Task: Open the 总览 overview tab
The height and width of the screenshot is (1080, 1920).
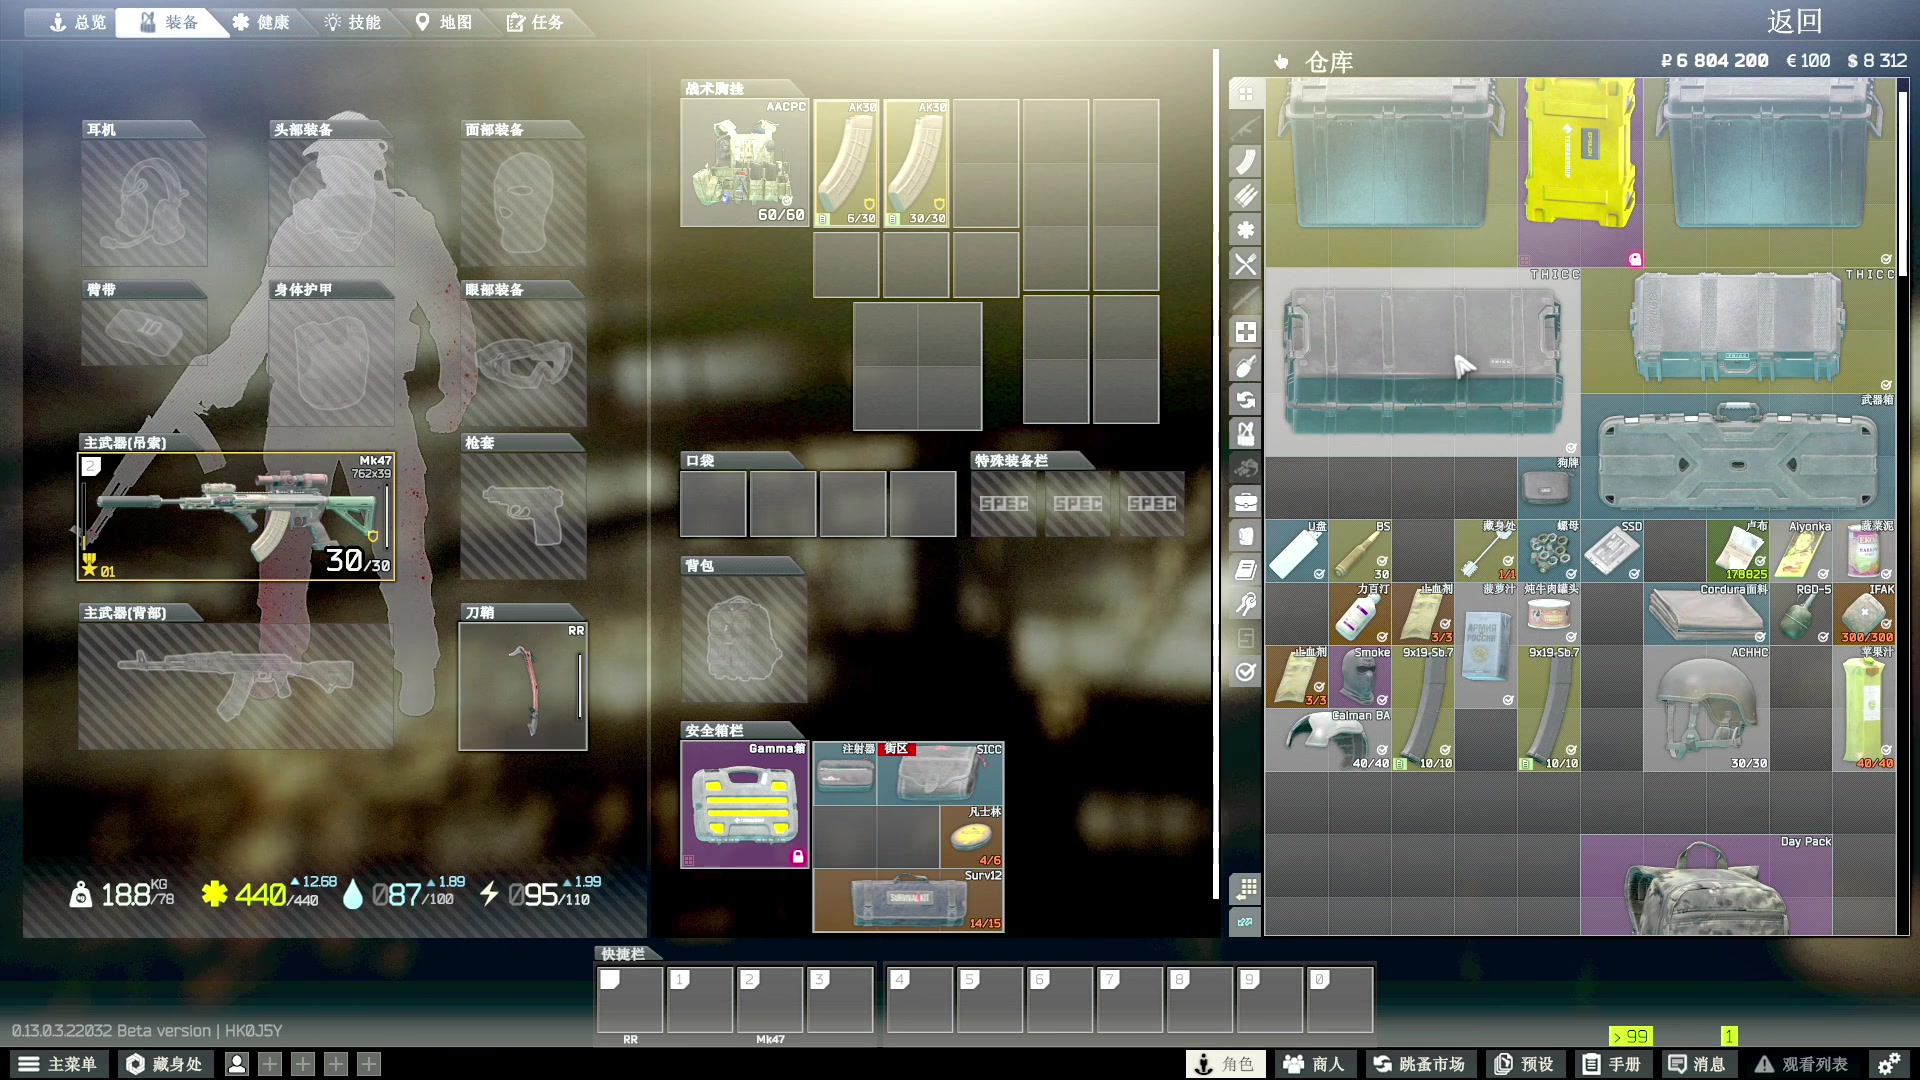Action: coord(76,22)
